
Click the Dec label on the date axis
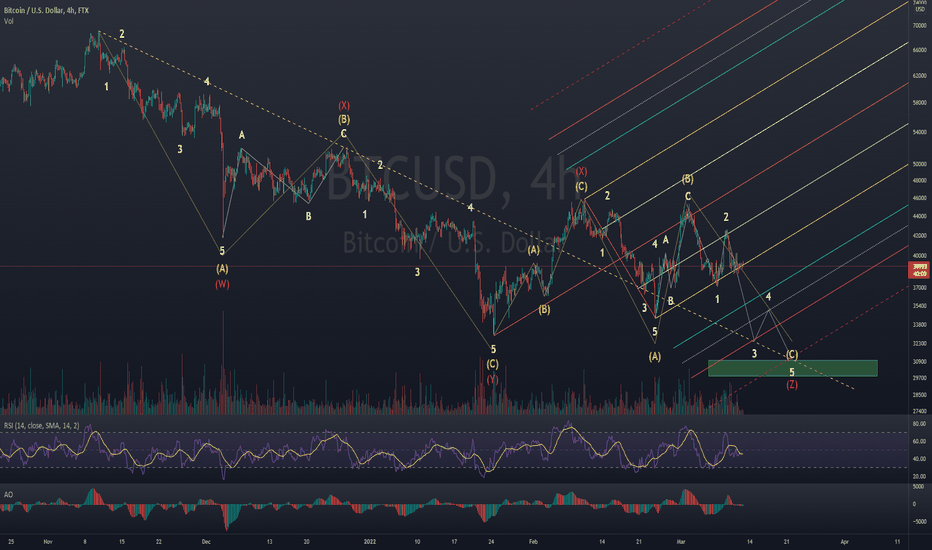click(206, 542)
